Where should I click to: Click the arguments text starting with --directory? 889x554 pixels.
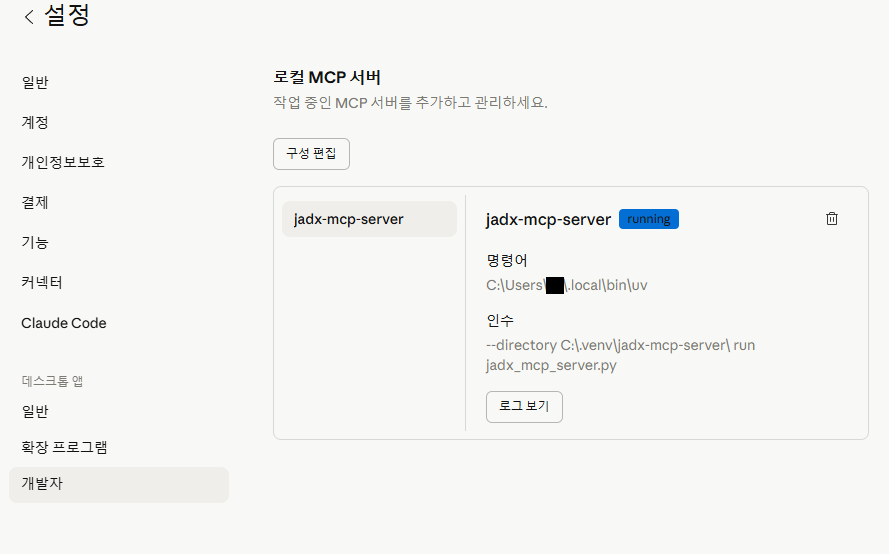point(620,355)
